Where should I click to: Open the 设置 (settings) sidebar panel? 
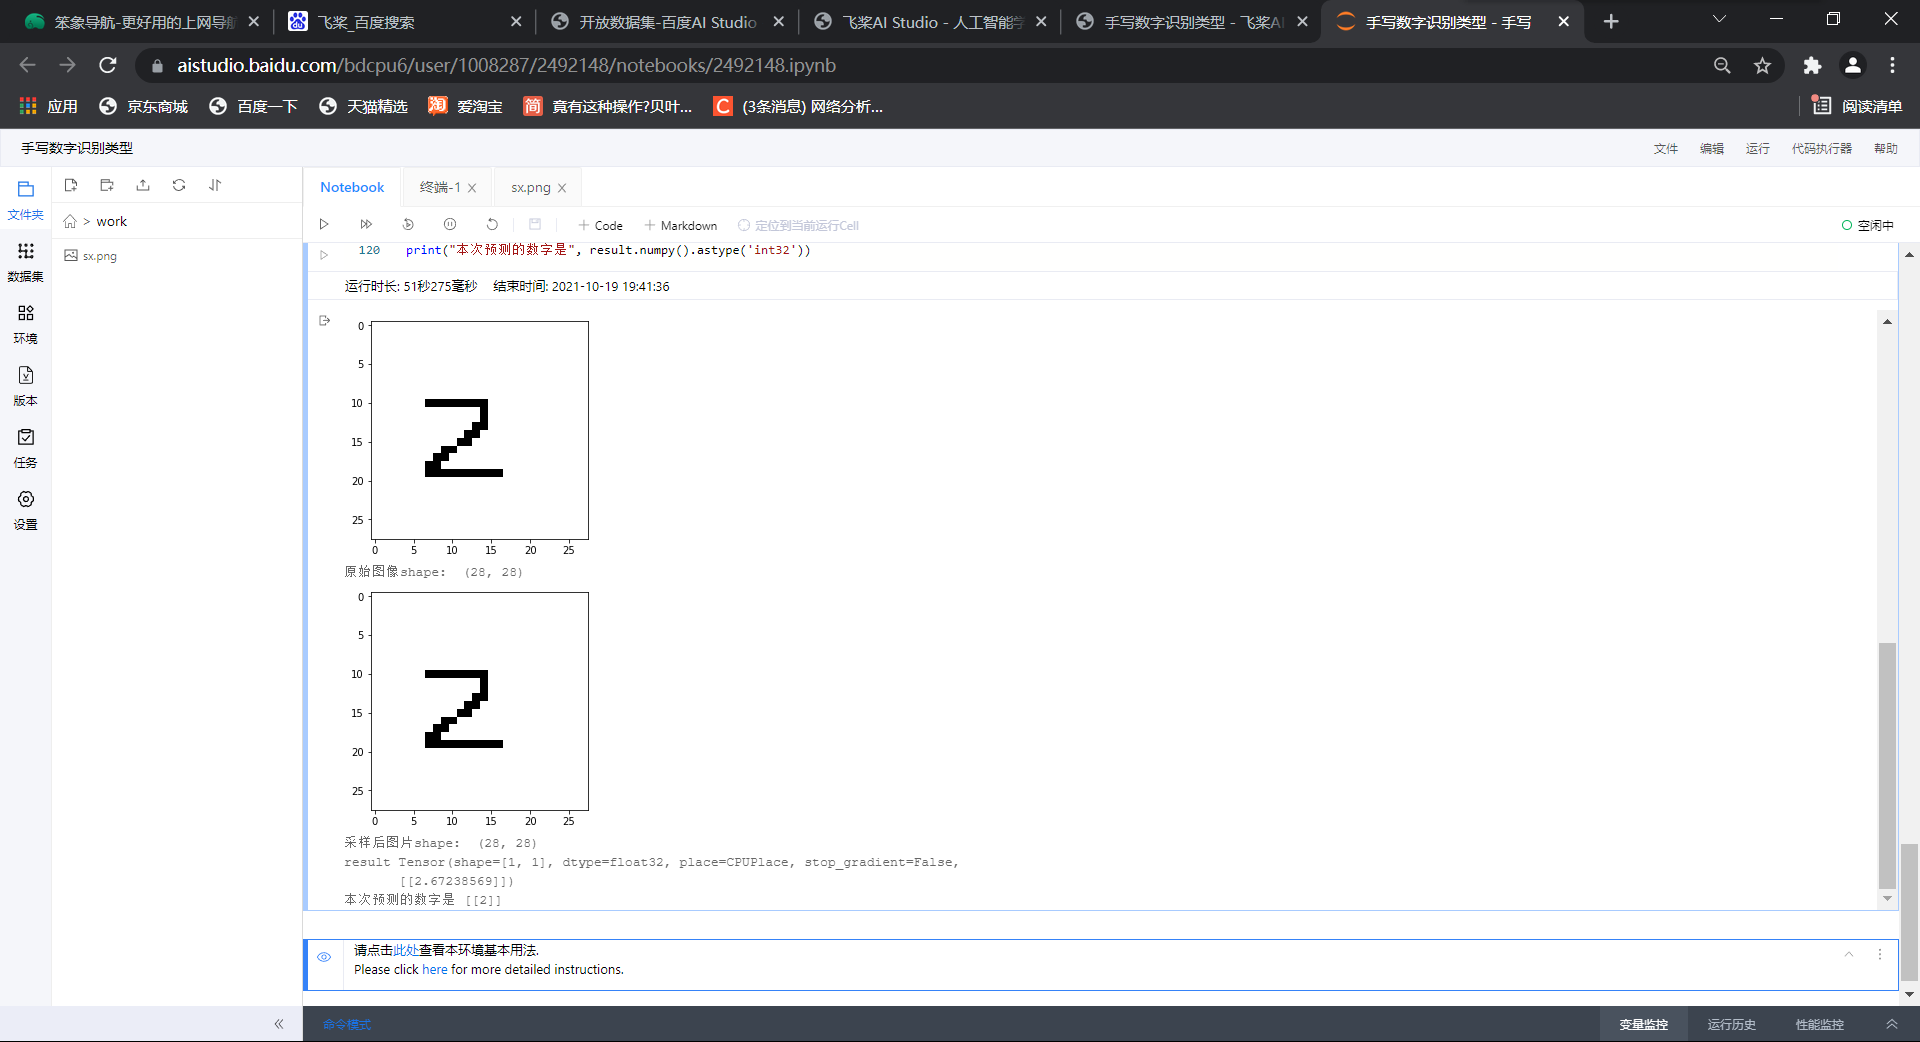coord(25,509)
